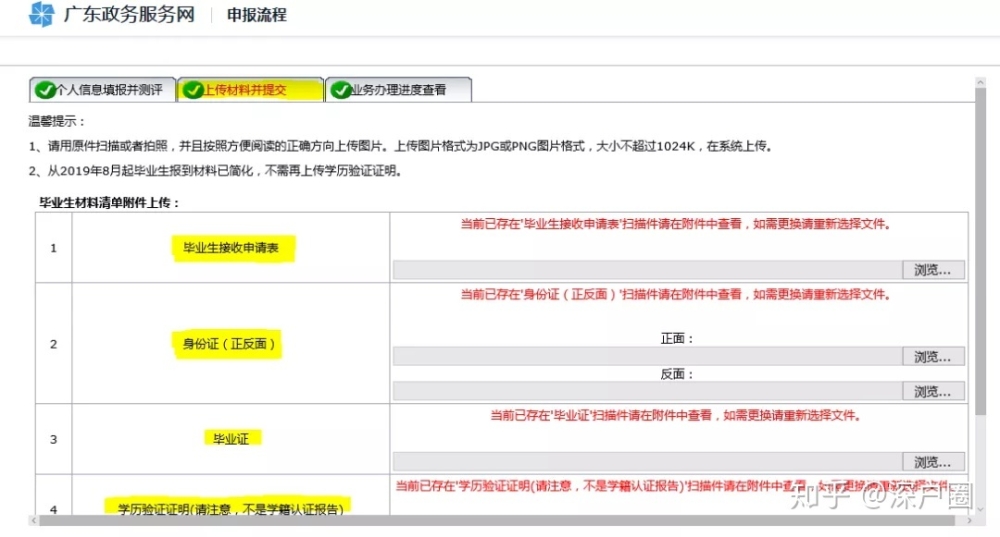Click the 广东政务服务网 logo icon
The width and height of the screenshot is (1000, 537).
click(41, 14)
